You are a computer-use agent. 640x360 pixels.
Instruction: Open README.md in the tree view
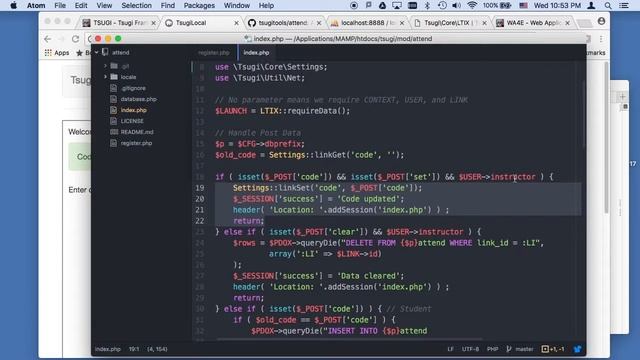tap(137, 132)
